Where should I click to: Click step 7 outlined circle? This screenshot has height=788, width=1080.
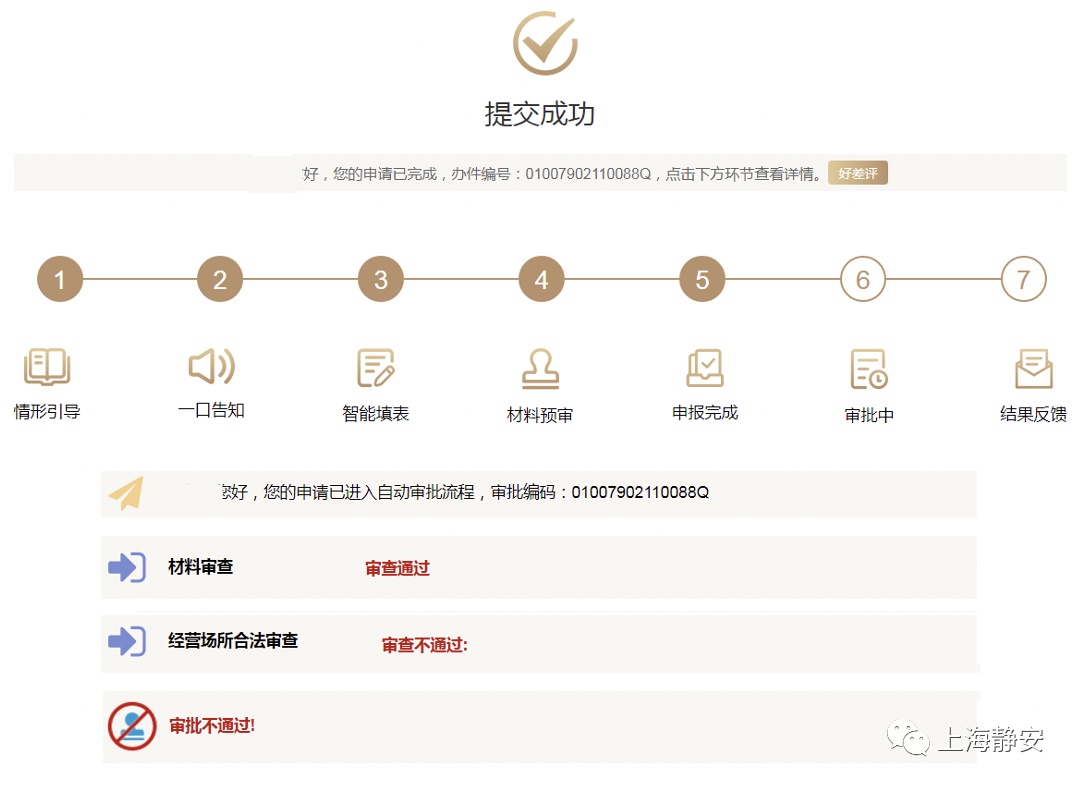tap(1023, 280)
